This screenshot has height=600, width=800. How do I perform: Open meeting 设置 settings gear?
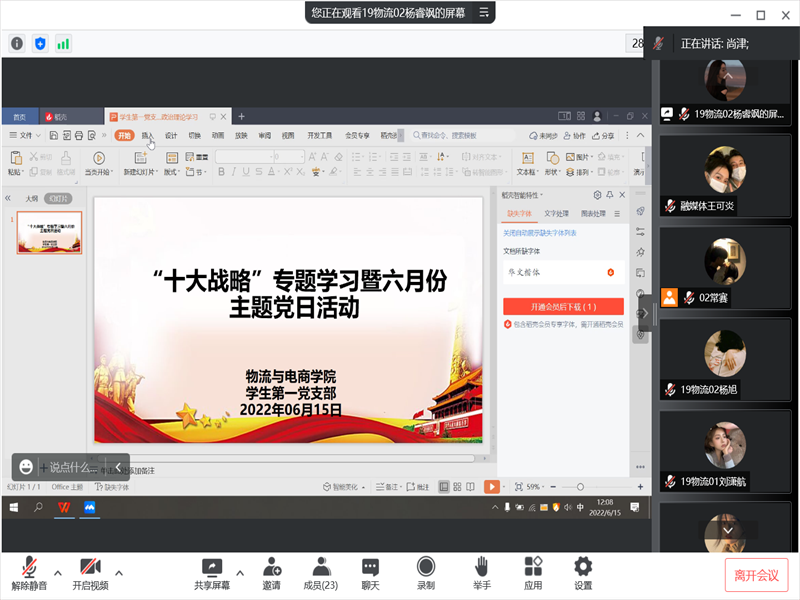click(x=583, y=567)
